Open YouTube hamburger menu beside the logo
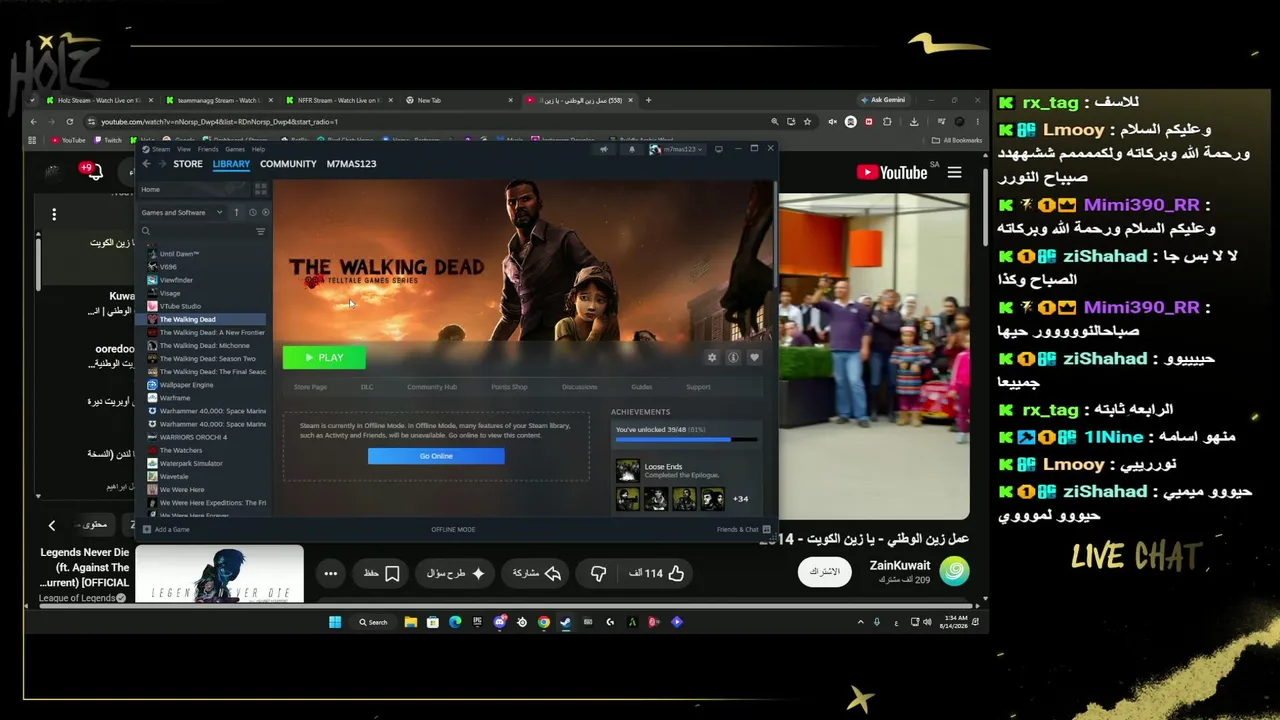 pos(955,172)
